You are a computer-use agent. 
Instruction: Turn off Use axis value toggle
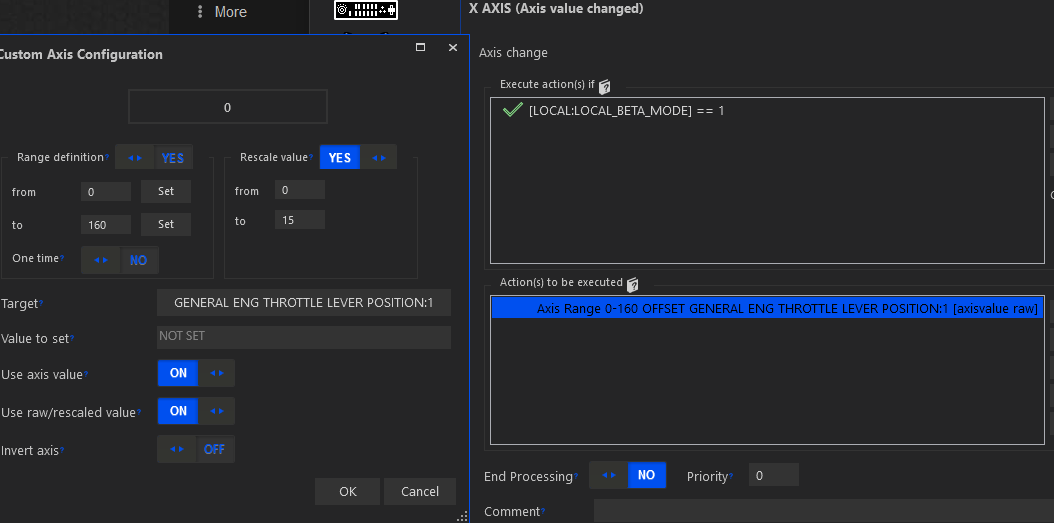coord(196,373)
